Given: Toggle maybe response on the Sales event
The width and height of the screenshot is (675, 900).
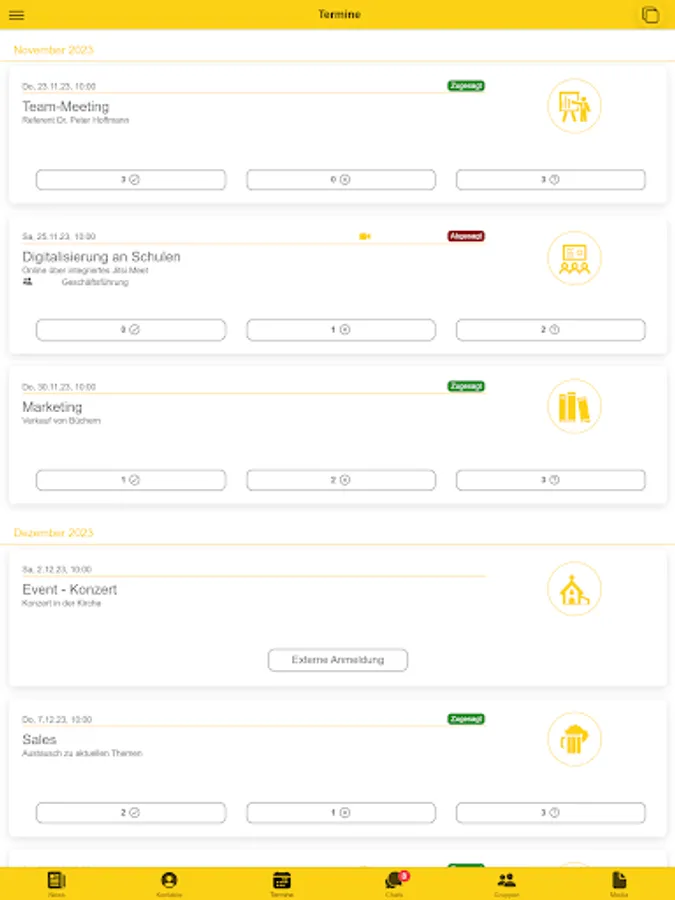Looking at the screenshot, I should tap(551, 812).
